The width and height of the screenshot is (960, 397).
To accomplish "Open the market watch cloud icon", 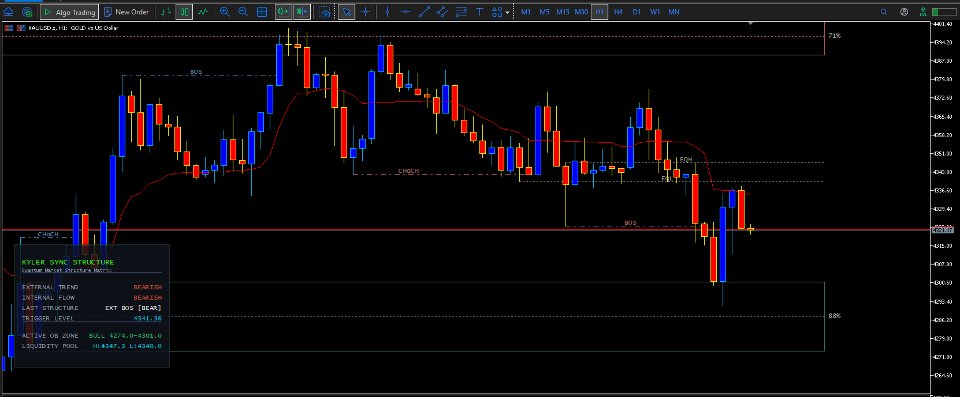I will click(10, 12).
